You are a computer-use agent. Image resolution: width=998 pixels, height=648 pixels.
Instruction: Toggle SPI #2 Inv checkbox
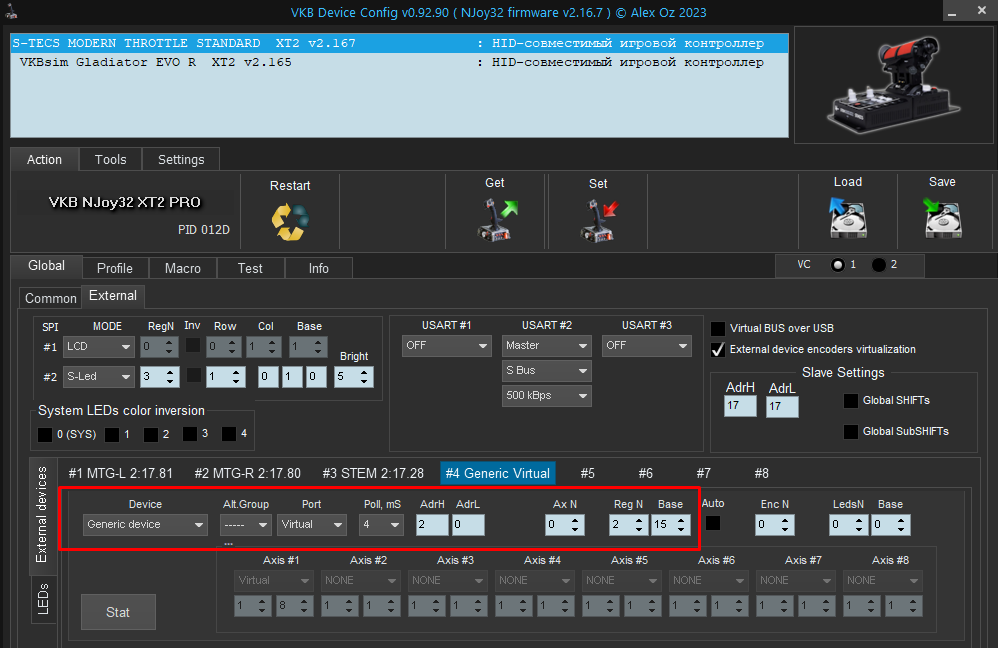click(193, 375)
